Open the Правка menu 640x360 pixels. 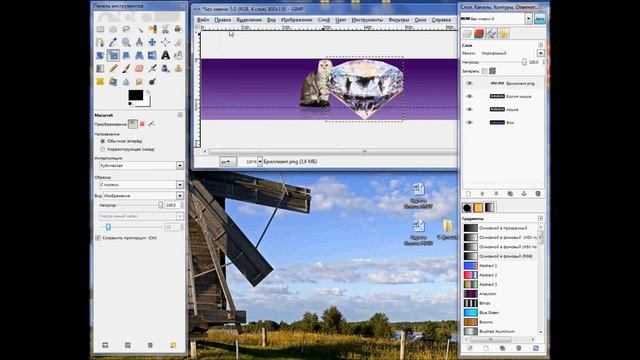tap(222, 20)
